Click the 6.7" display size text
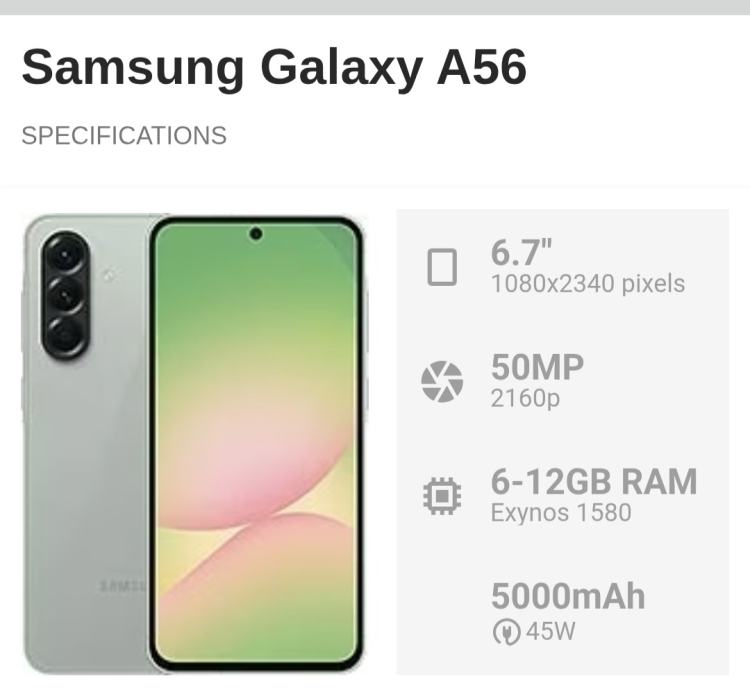 [x=521, y=252]
